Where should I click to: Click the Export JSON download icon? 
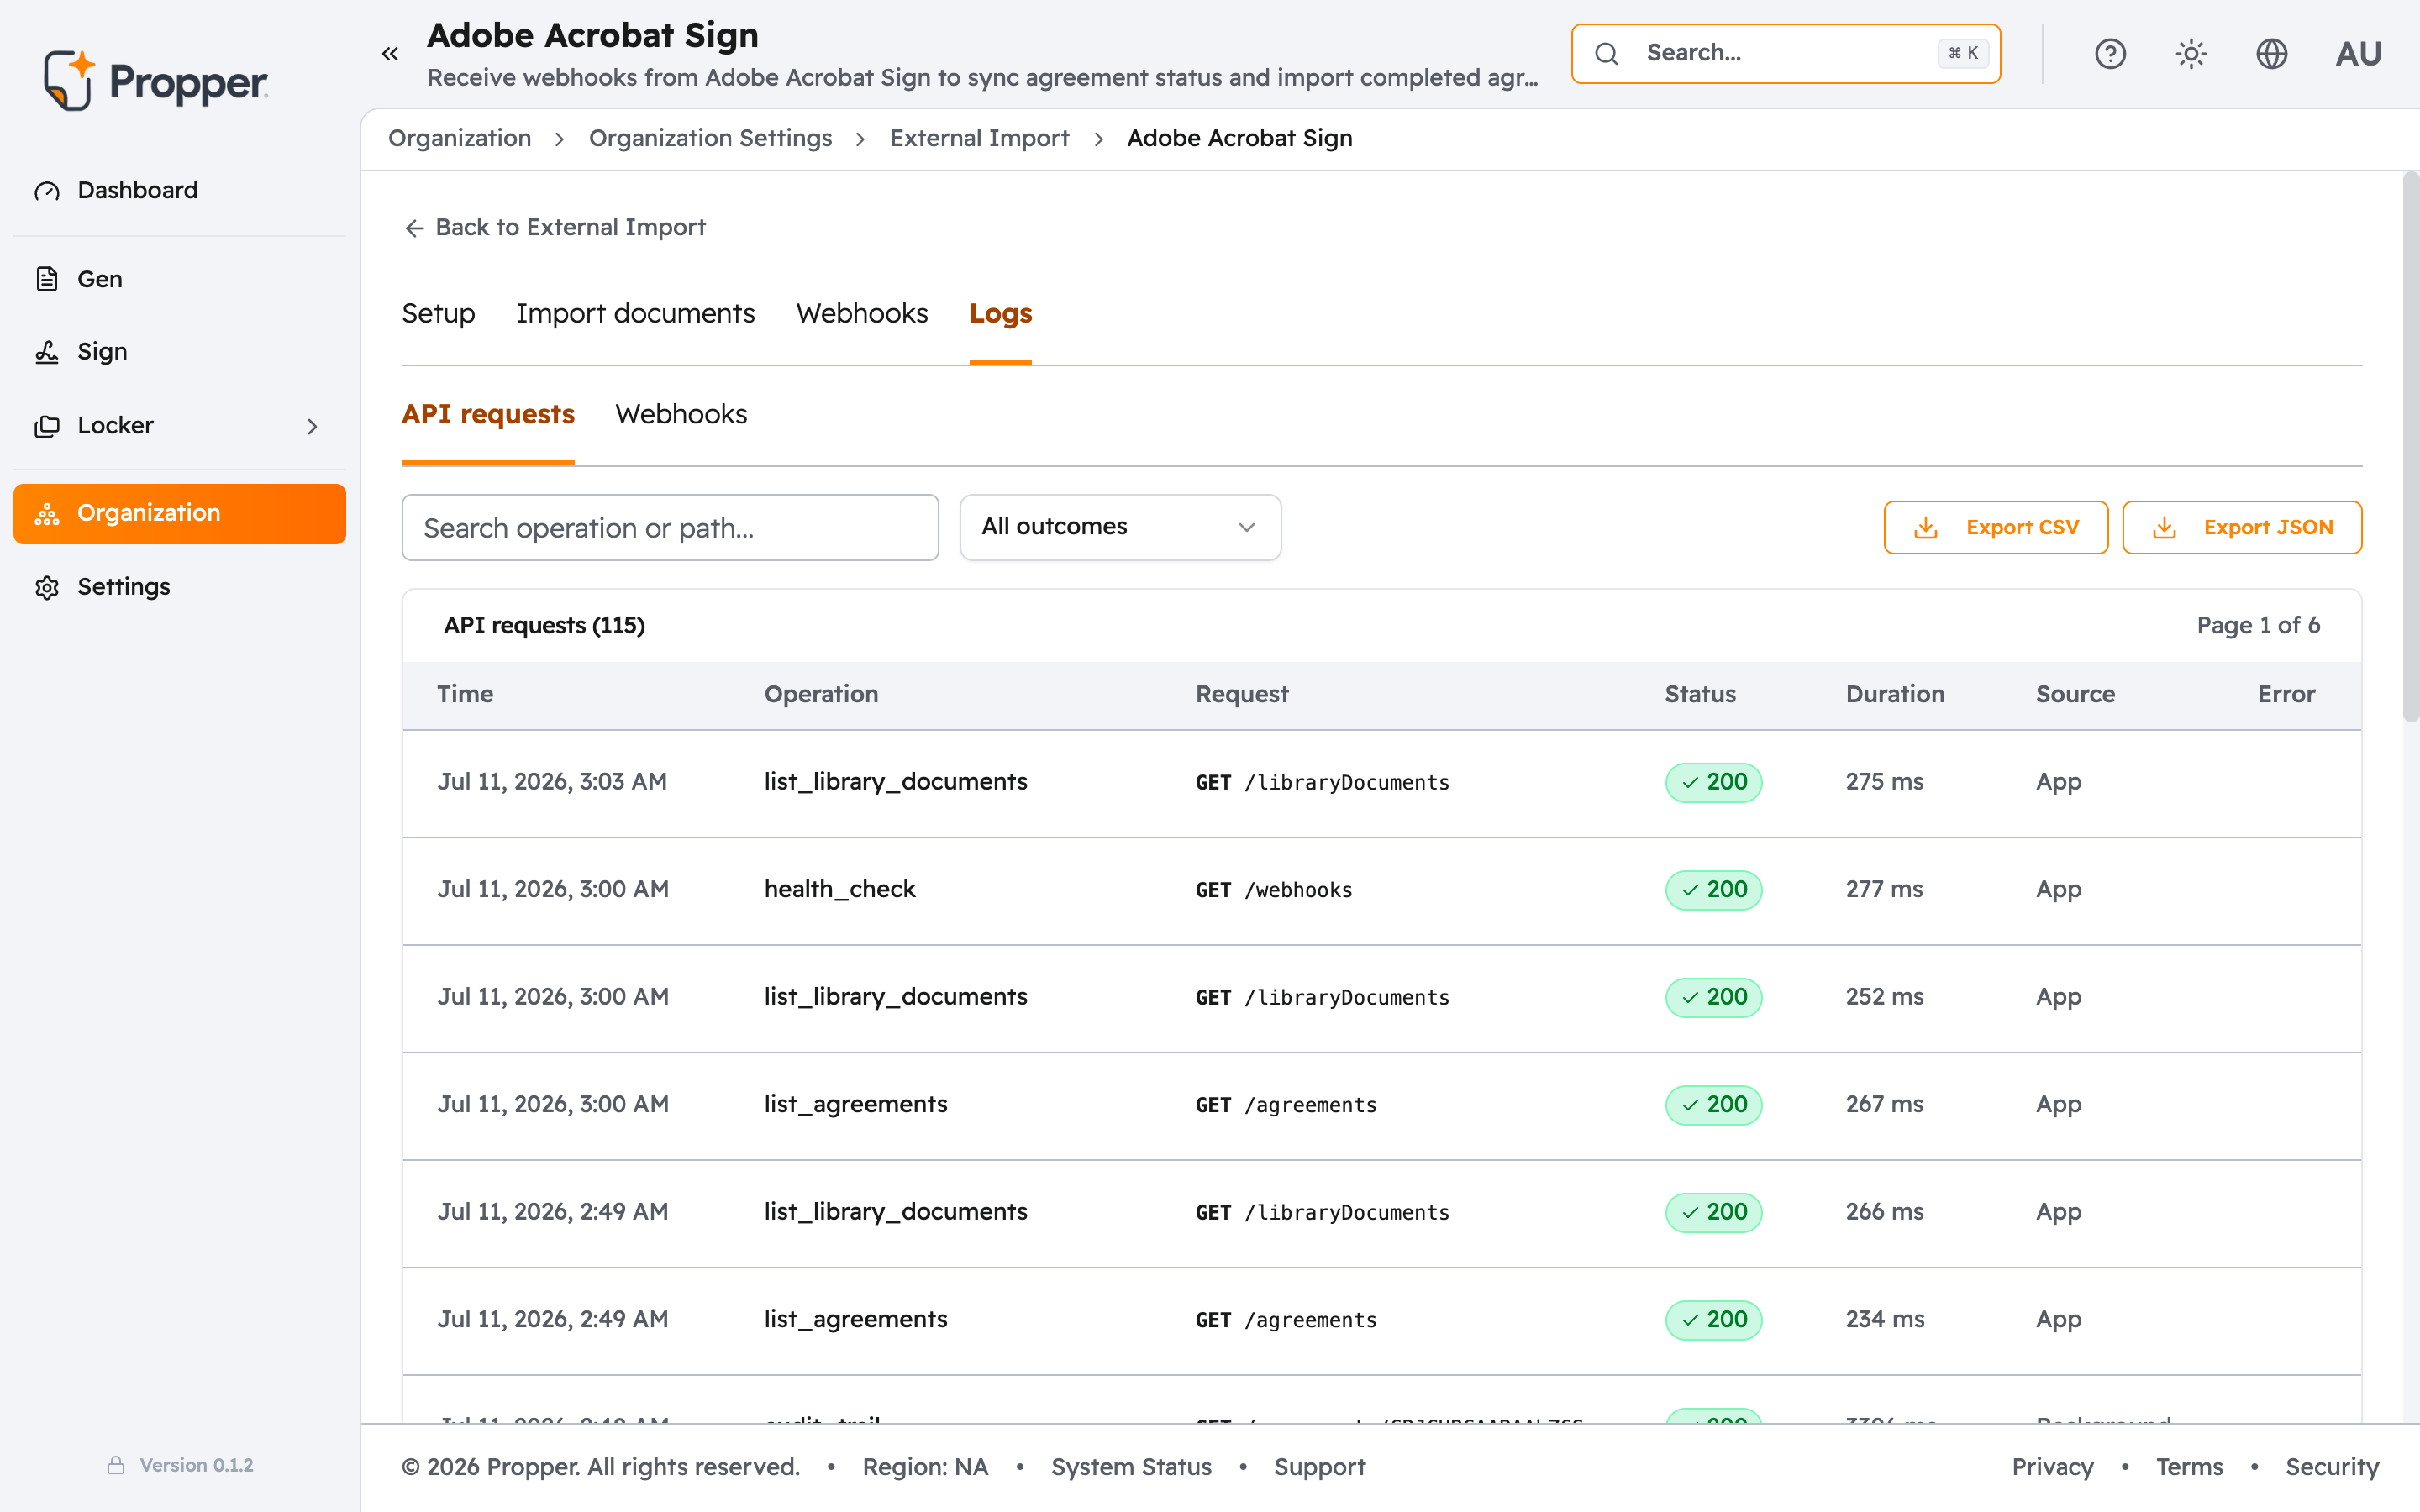(2163, 528)
